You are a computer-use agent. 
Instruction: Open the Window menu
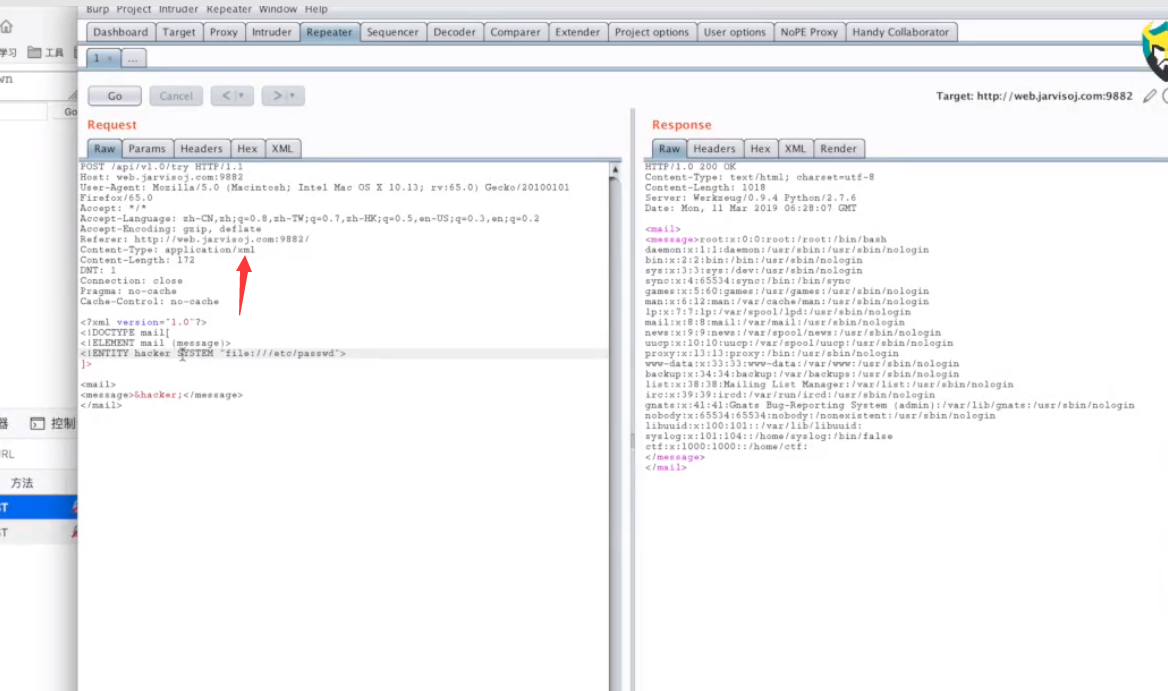tap(278, 9)
